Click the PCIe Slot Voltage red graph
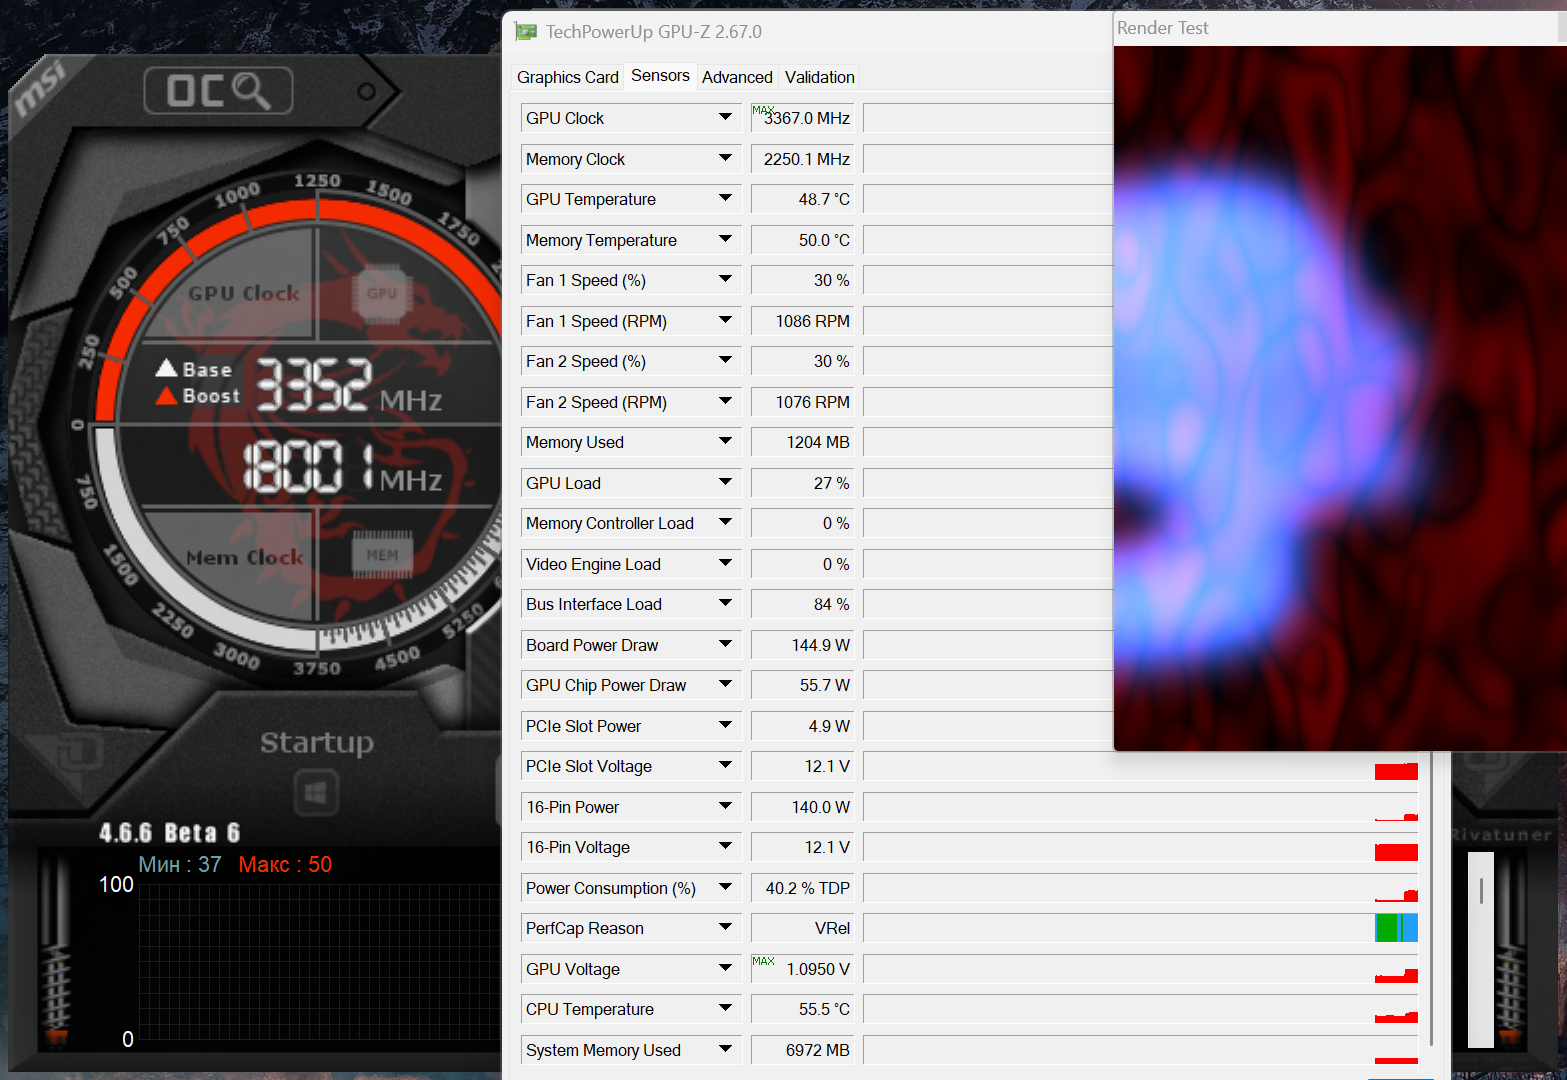The image size is (1567, 1080). [1396, 771]
